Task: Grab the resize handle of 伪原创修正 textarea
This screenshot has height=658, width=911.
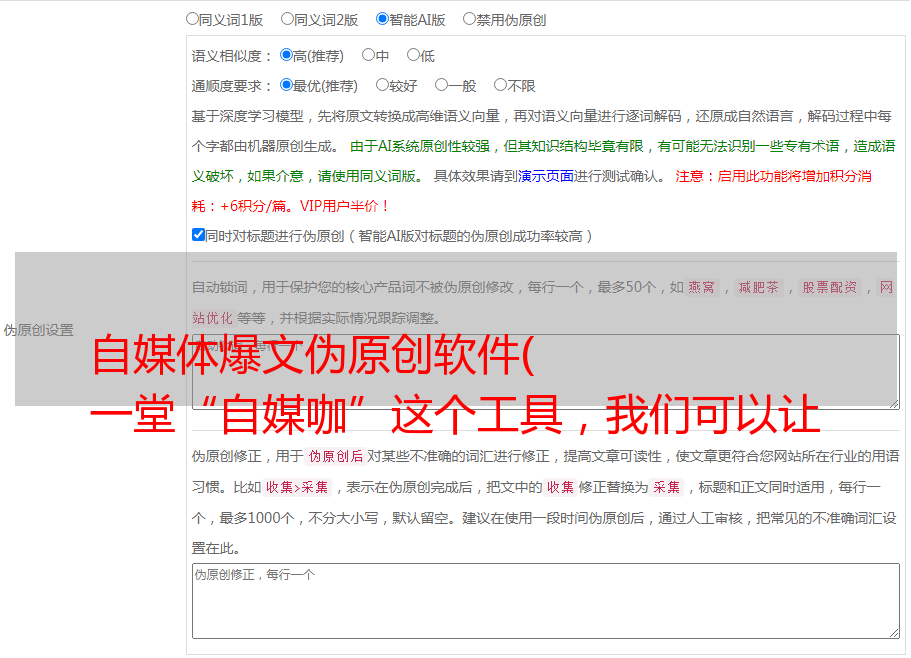Action: pyautogui.click(x=894, y=633)
